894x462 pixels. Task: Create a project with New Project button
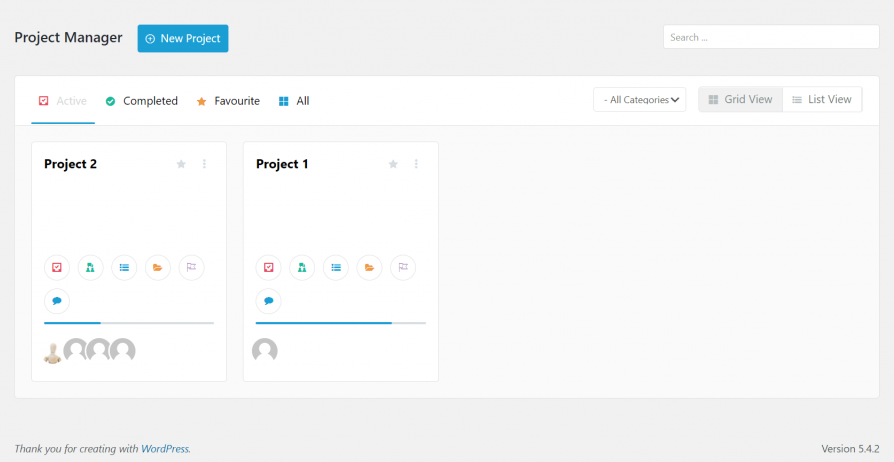point(183,39)
